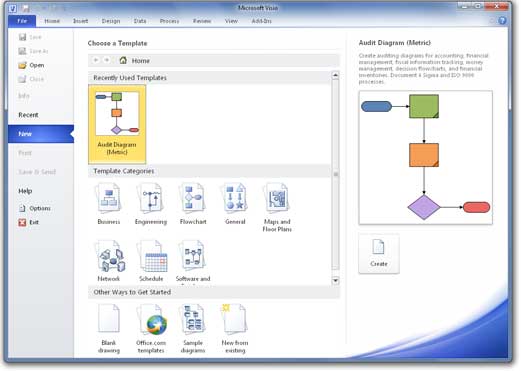The image size is (521, 371).
Task: Open Visio Options
Action: [35, 208]
